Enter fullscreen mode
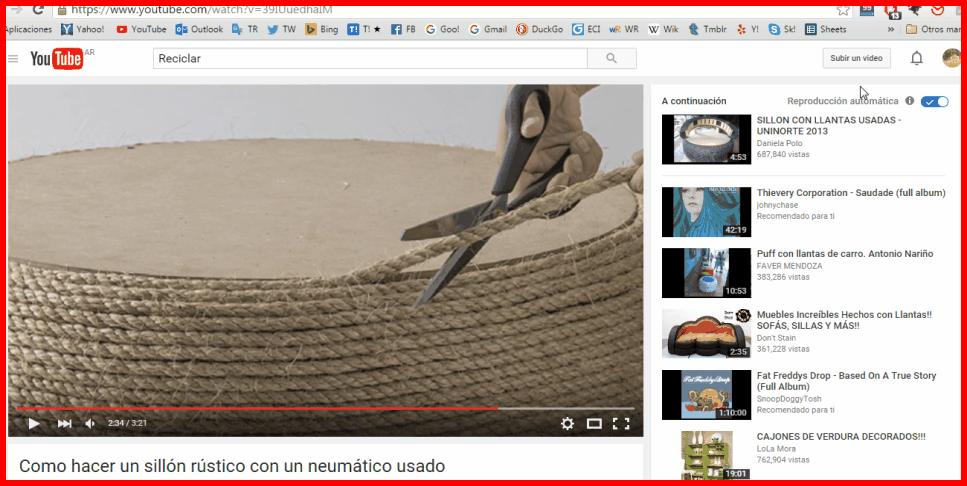The height and width of the screenshot is (486, 967). pyautogui.click(x=621, y=423)
